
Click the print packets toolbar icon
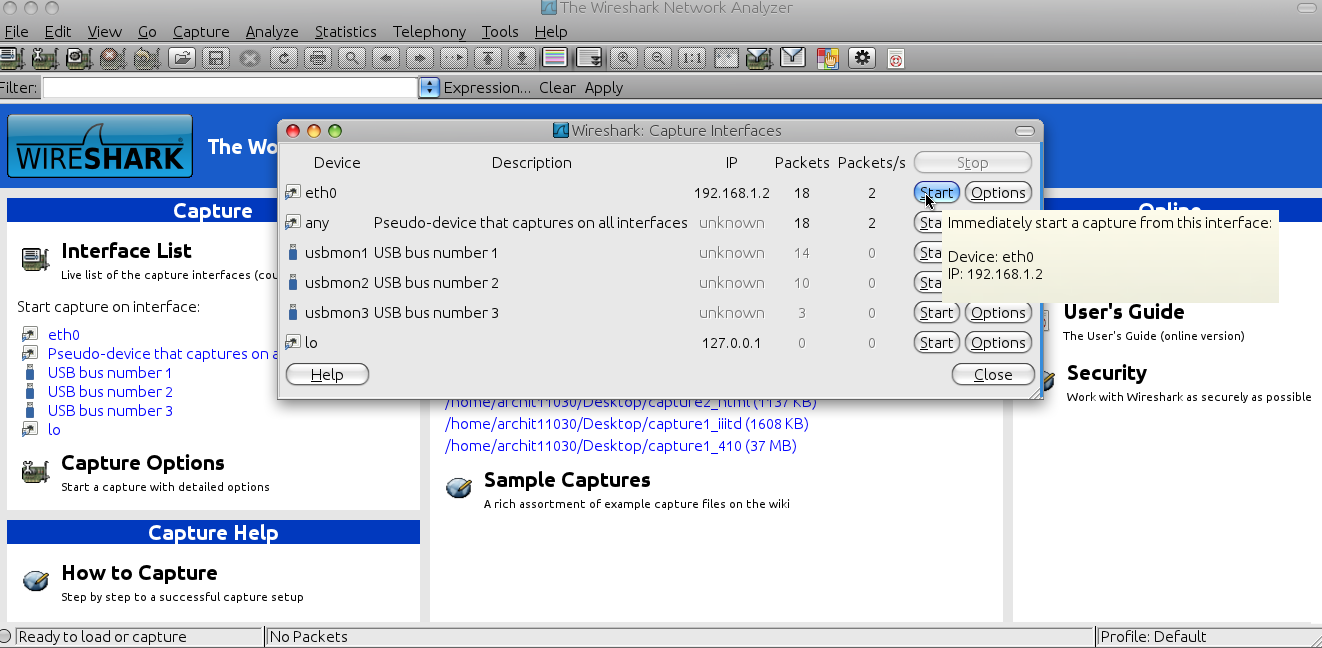pos(318,57)
